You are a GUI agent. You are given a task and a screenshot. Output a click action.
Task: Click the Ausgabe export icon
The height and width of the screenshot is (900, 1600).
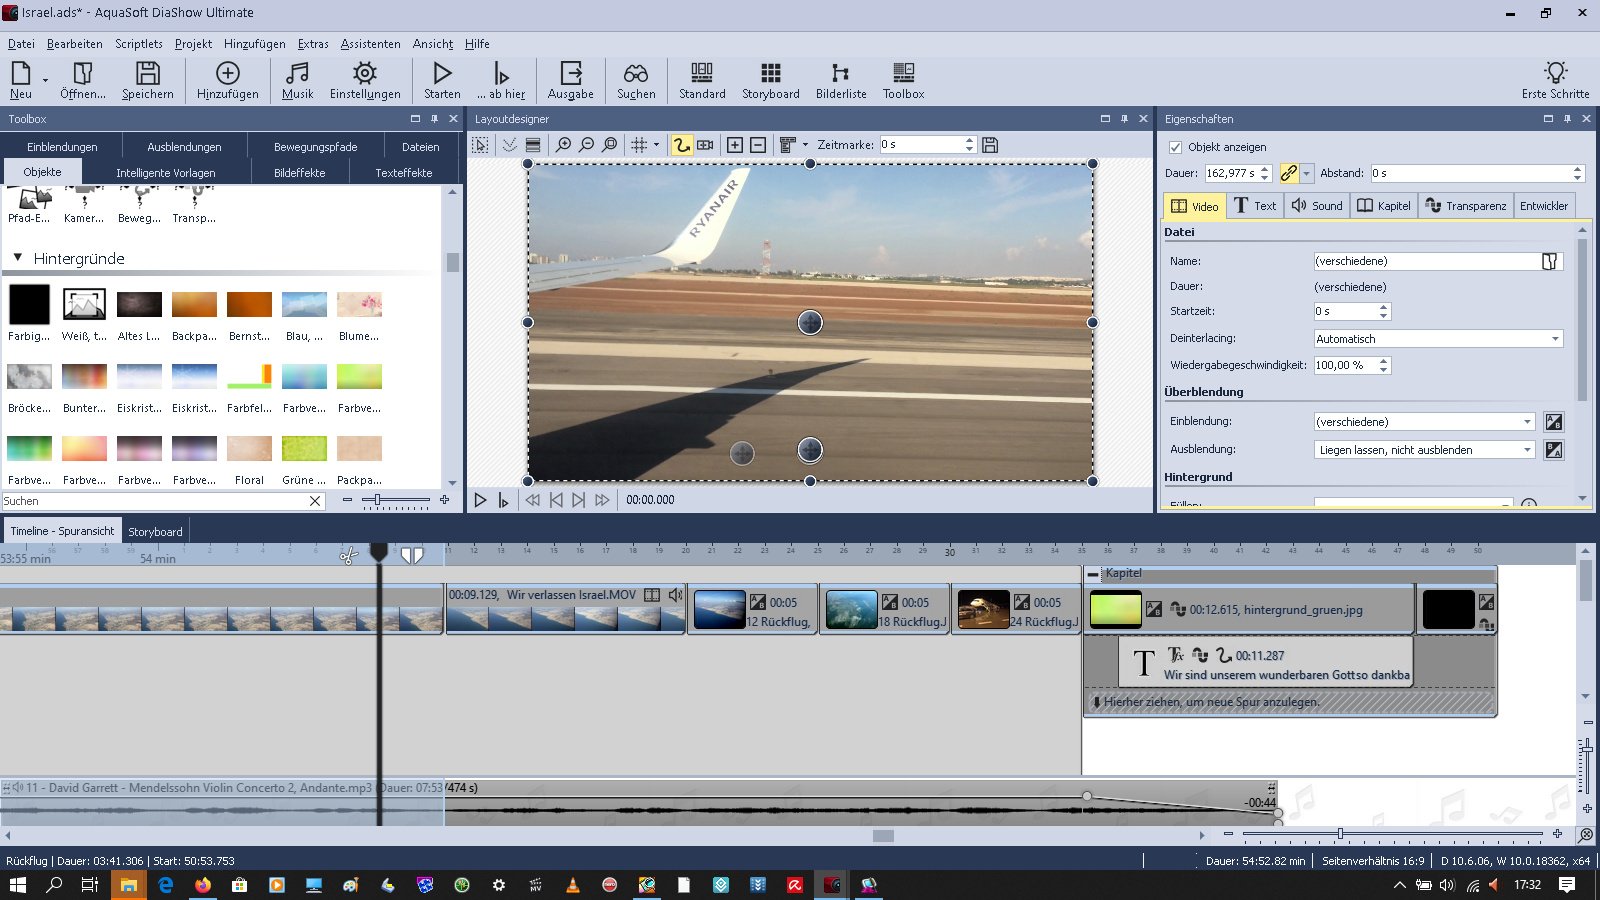(570, 80)
